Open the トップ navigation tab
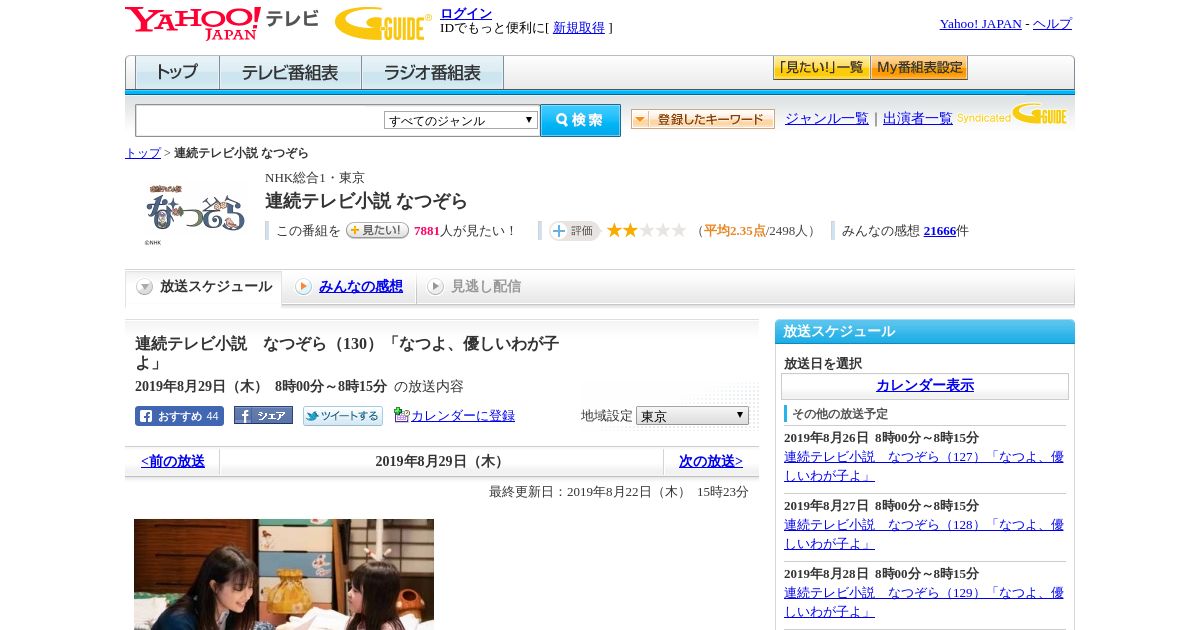The height and width of the screenshot is (630, 1200). [177, 73]
